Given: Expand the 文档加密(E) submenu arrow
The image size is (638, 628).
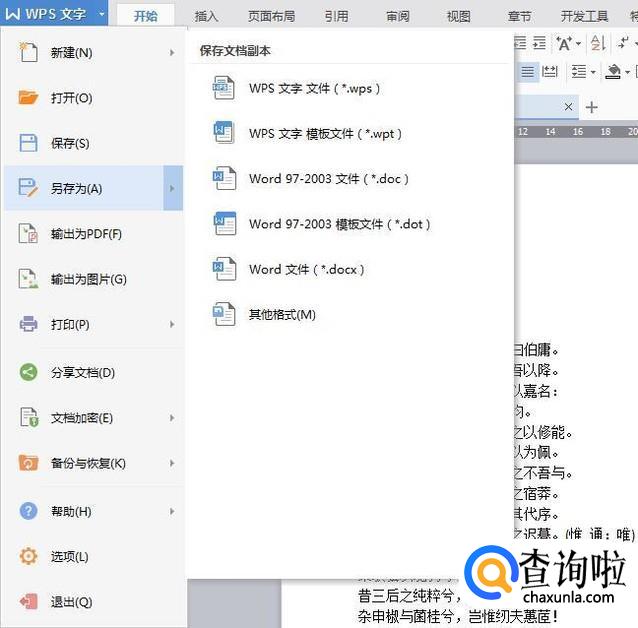Looking at the screenshot, I should click(x=172, y=418).
